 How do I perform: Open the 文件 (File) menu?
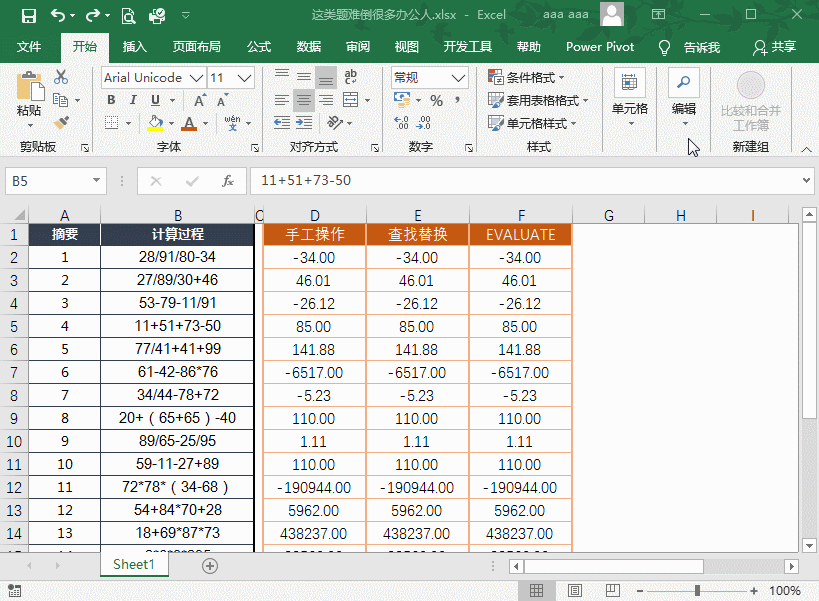(30, 46)
